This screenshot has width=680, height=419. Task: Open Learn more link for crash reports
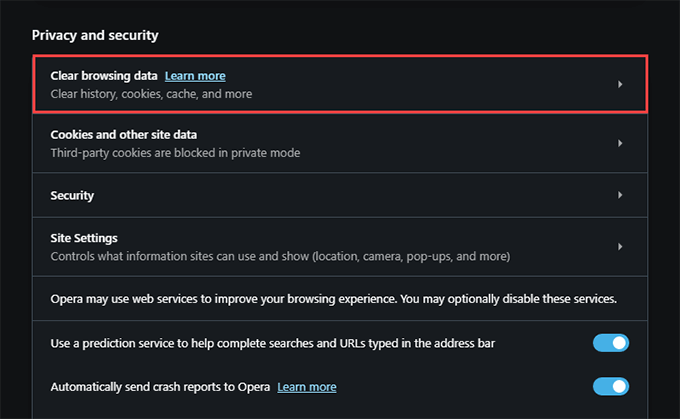click(307, 387)
